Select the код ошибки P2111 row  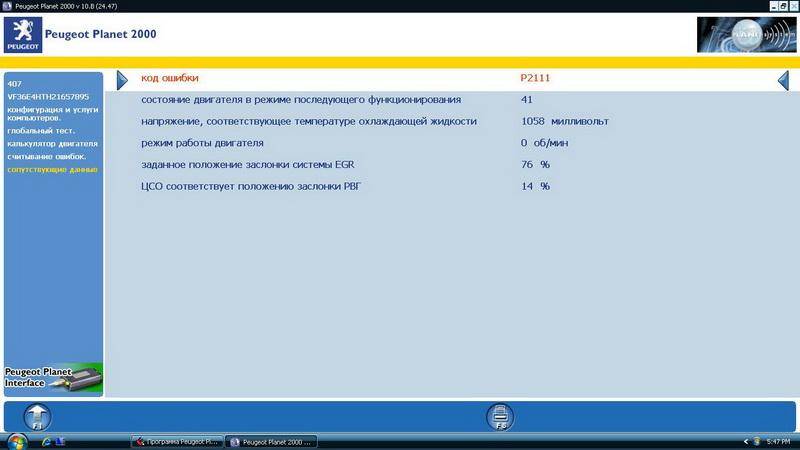450,78
